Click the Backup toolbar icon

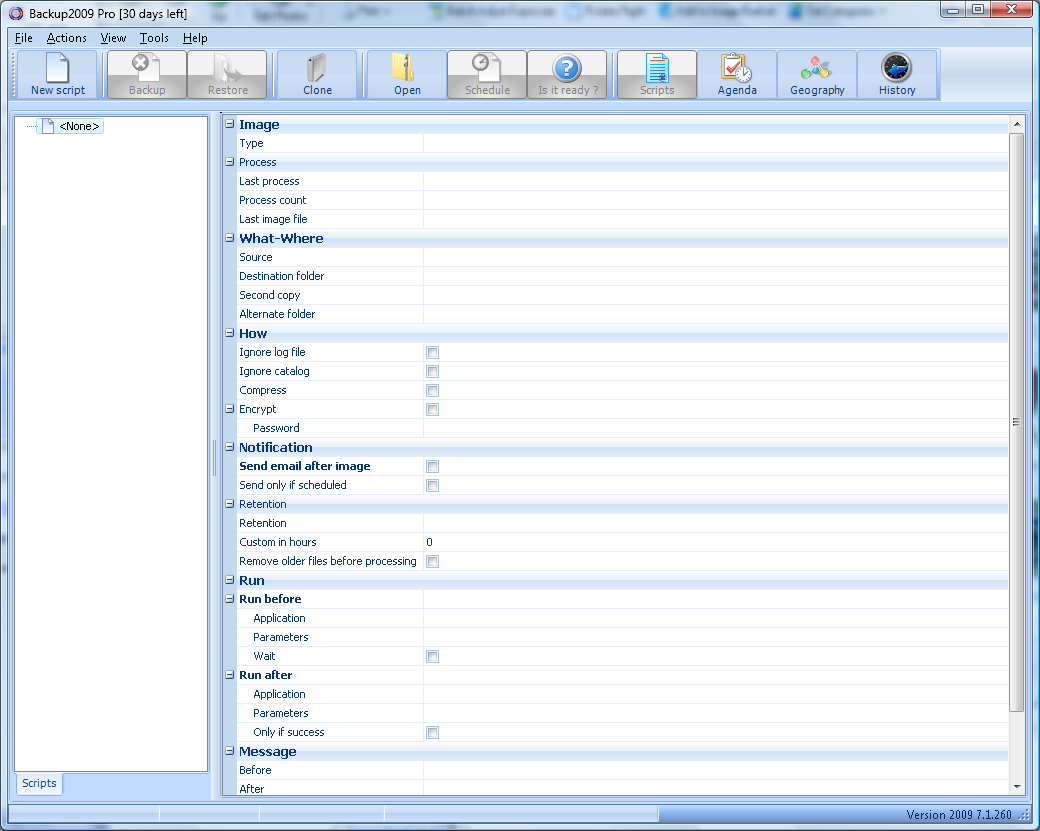[147, 75]
